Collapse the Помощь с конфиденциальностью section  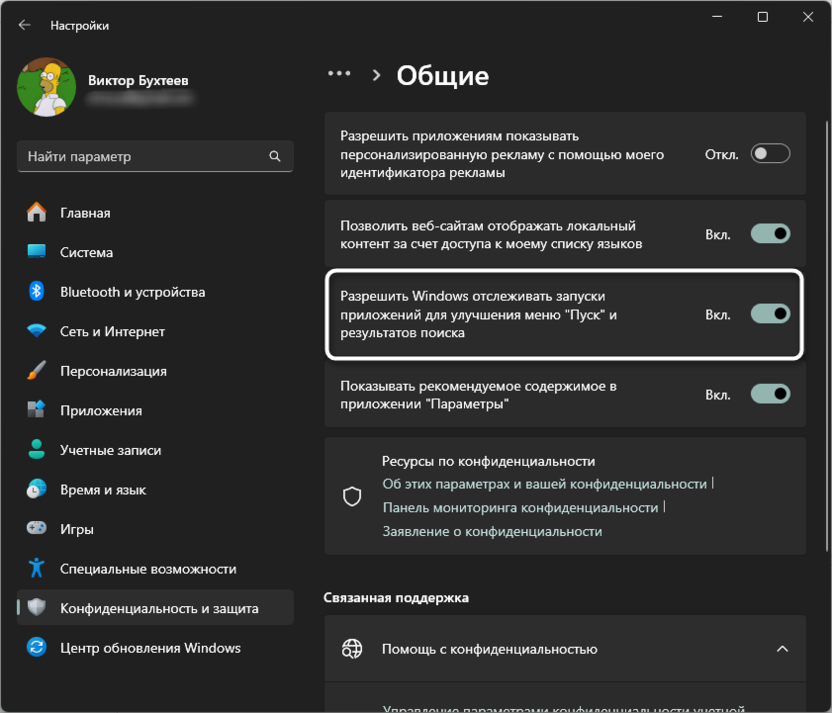pos(782,649)
